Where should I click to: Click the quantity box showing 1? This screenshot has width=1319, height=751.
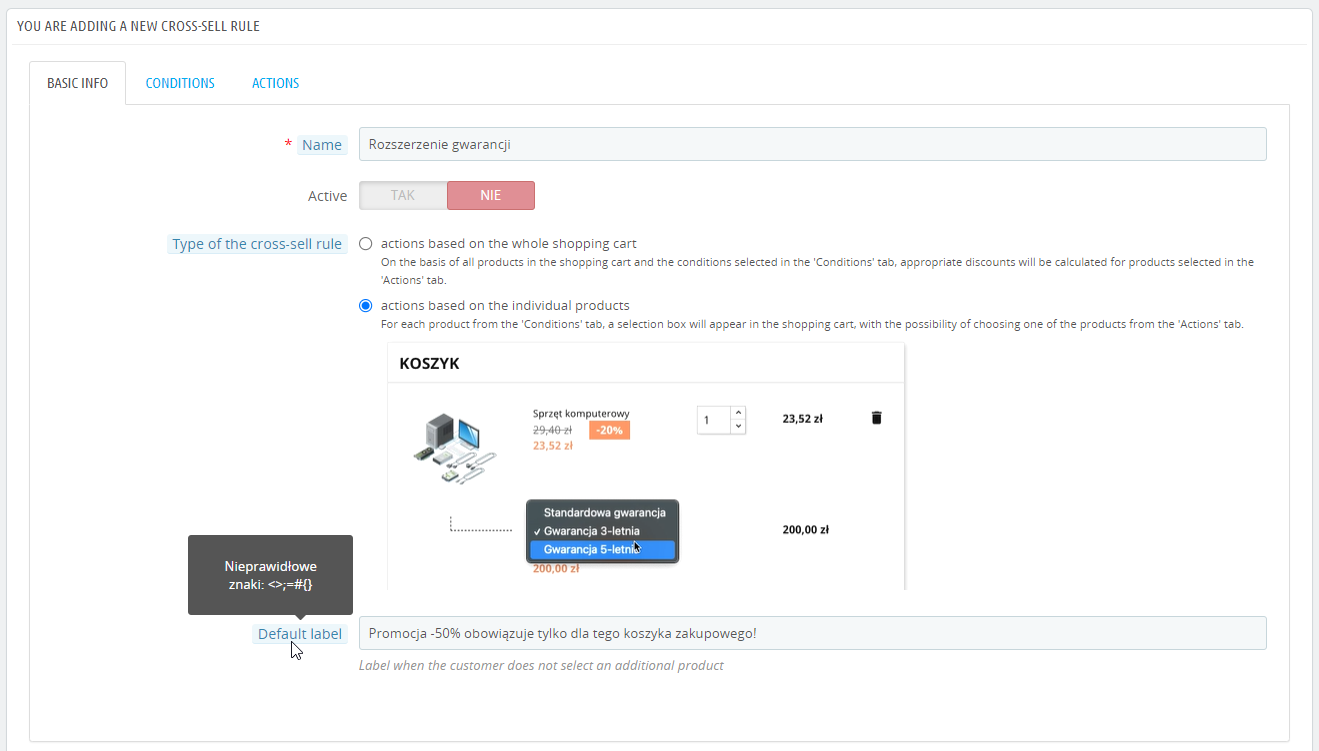pos(713,420)
